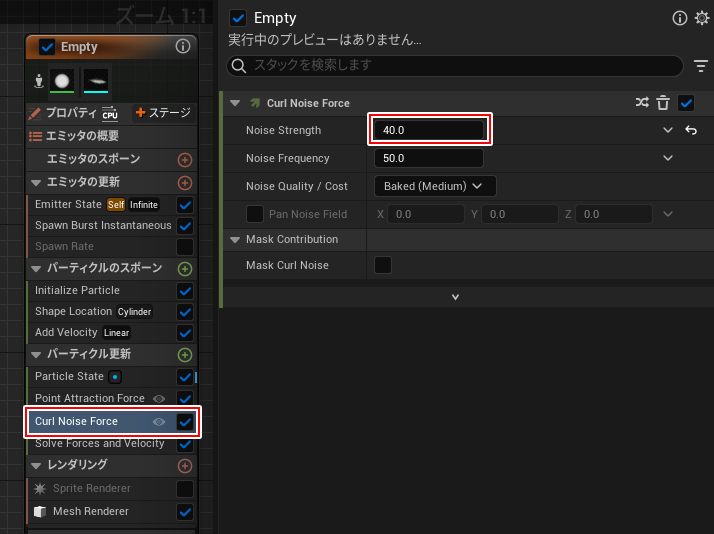Click the CPU sim target icon
Viewport: 714px width, 534px height.
[x=110, y=113]
